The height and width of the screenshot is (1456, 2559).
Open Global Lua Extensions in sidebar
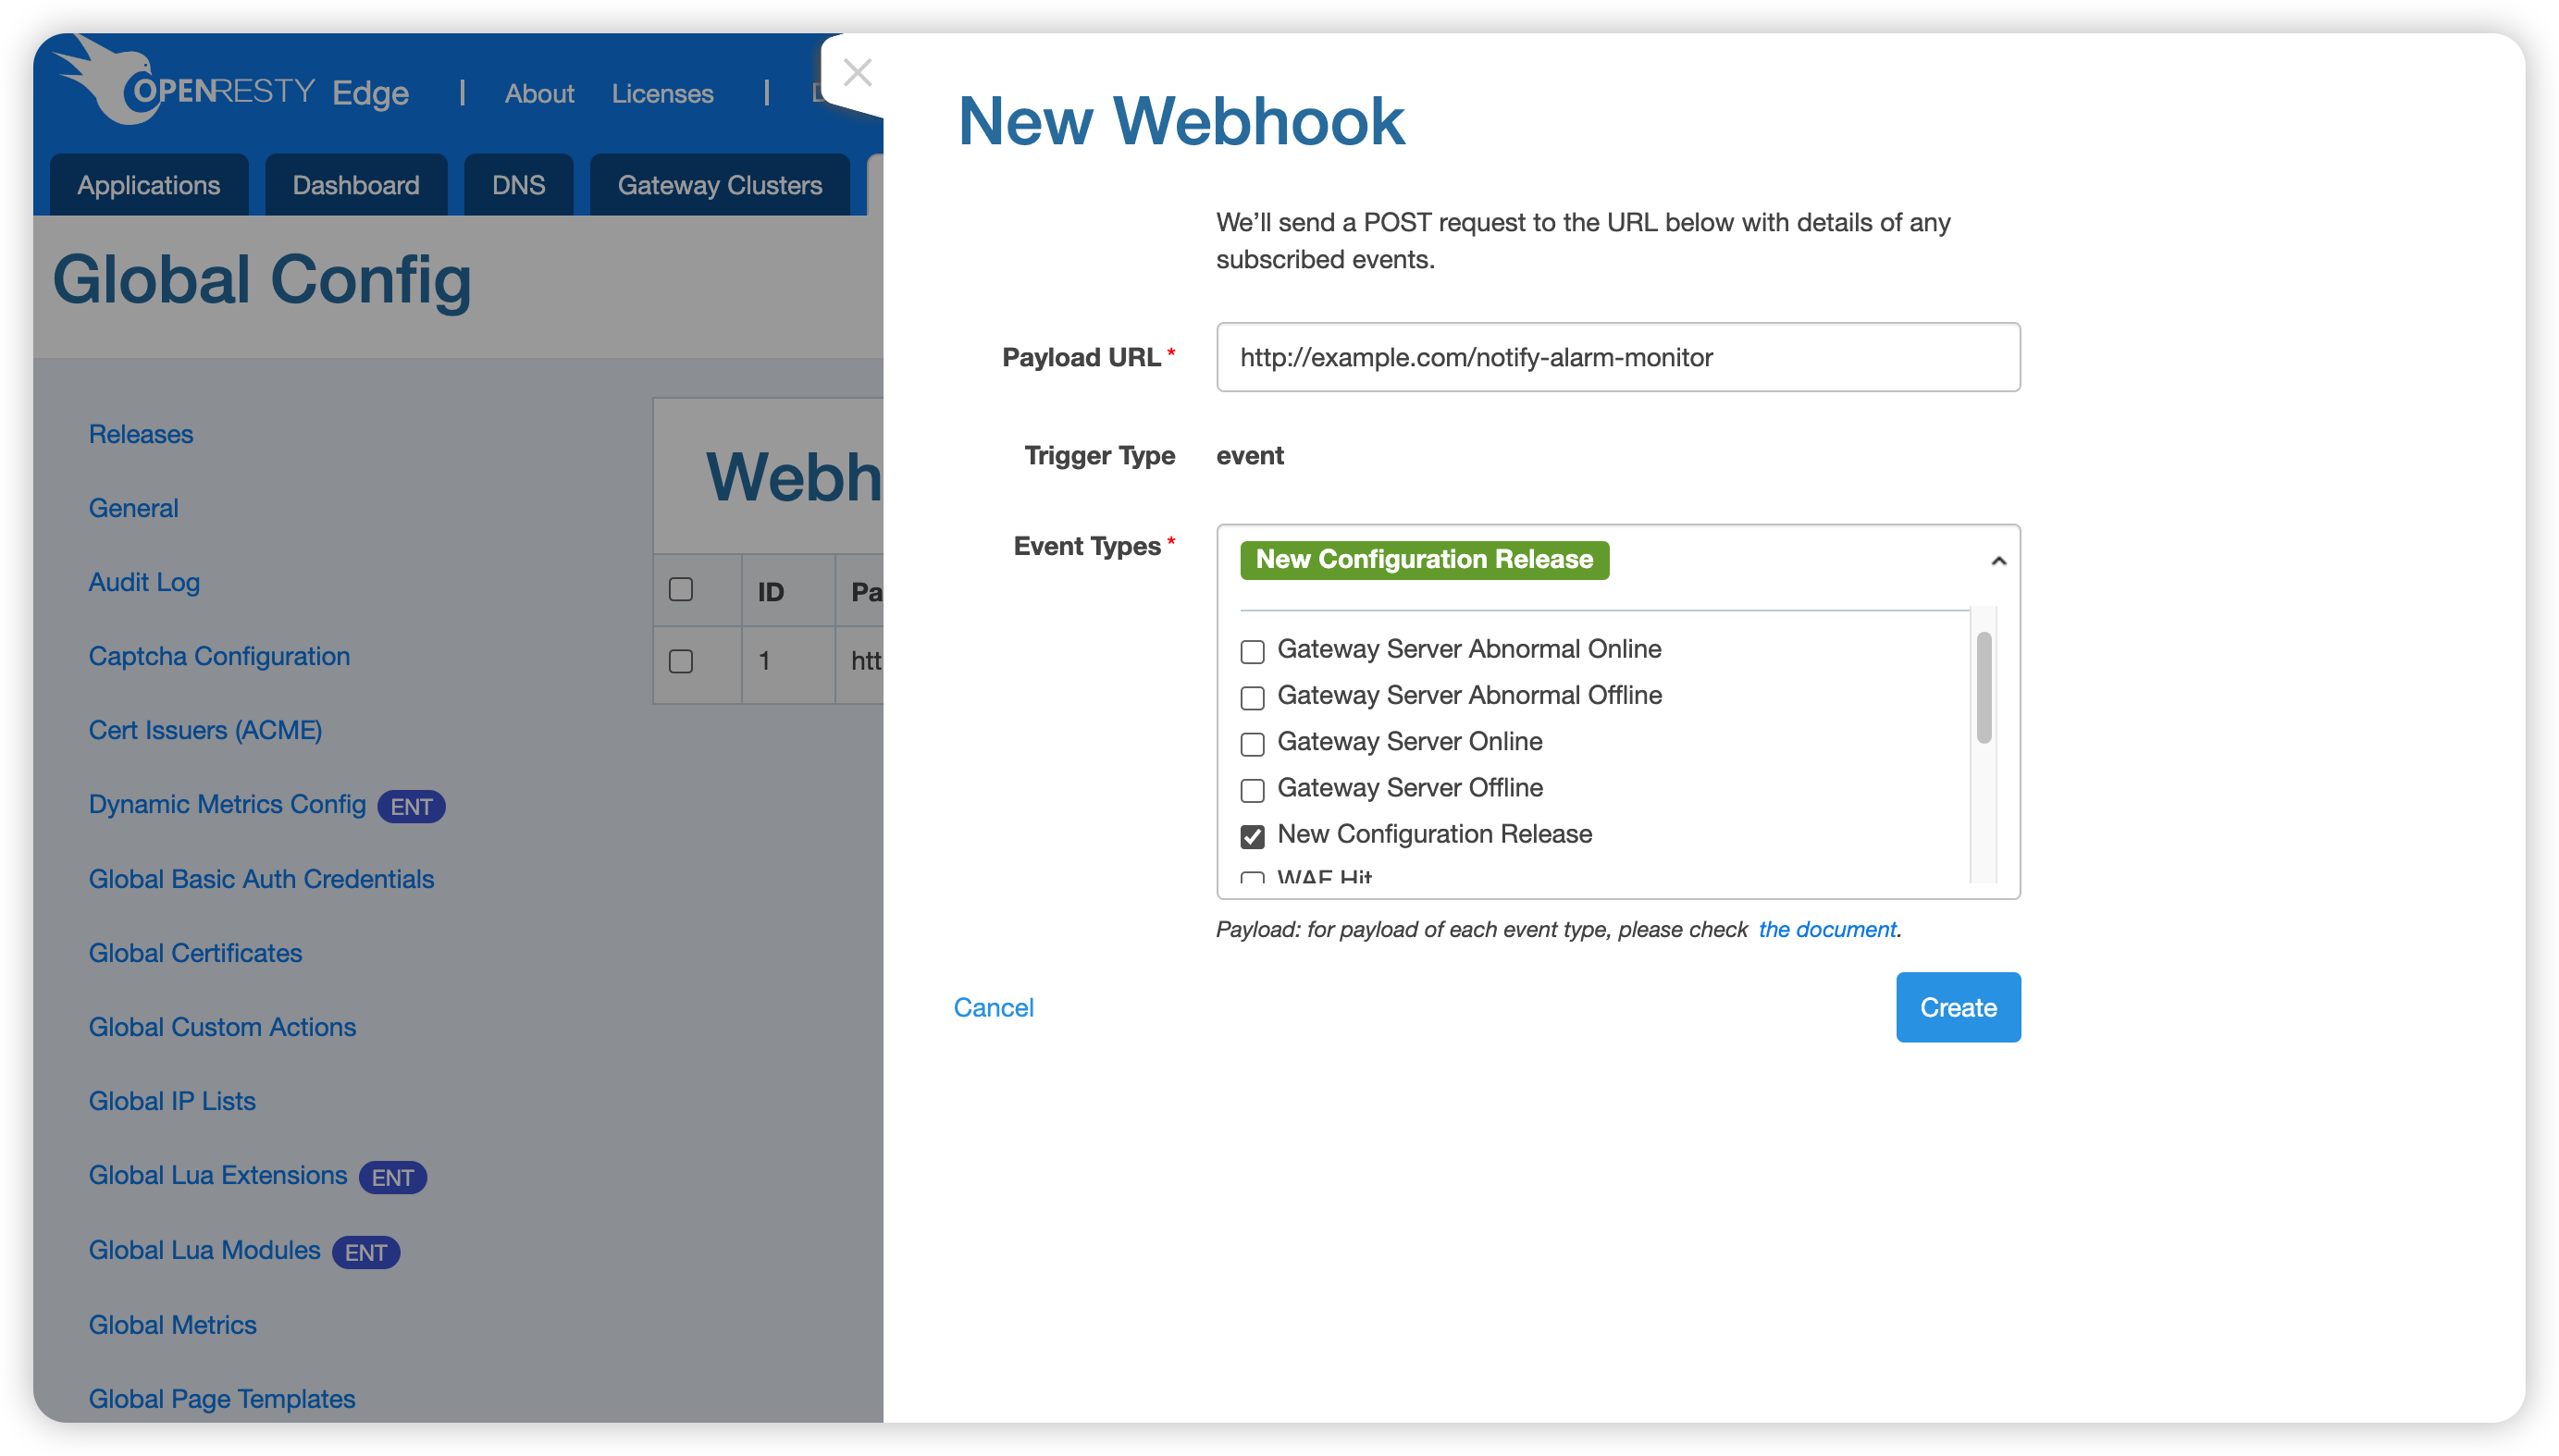tap(218, 1175)
